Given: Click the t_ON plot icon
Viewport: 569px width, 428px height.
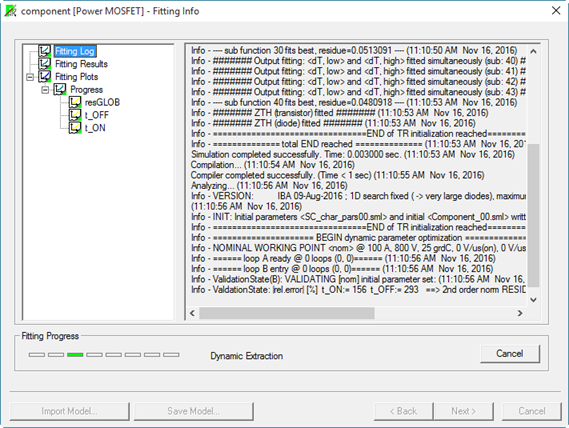Looking at the screenshot, I should (x=75, y=128).
